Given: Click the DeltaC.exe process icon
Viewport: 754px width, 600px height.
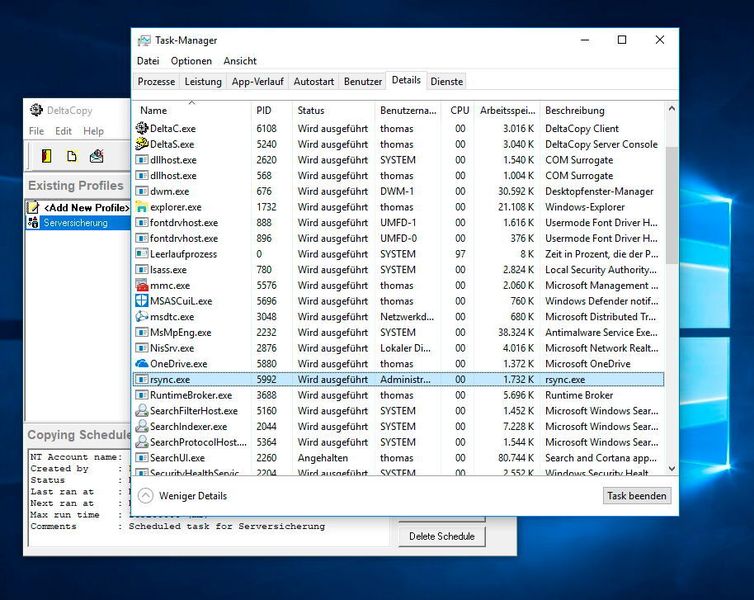Looking at the screenshot, I should pyautogui.click(x=142, y=128).
